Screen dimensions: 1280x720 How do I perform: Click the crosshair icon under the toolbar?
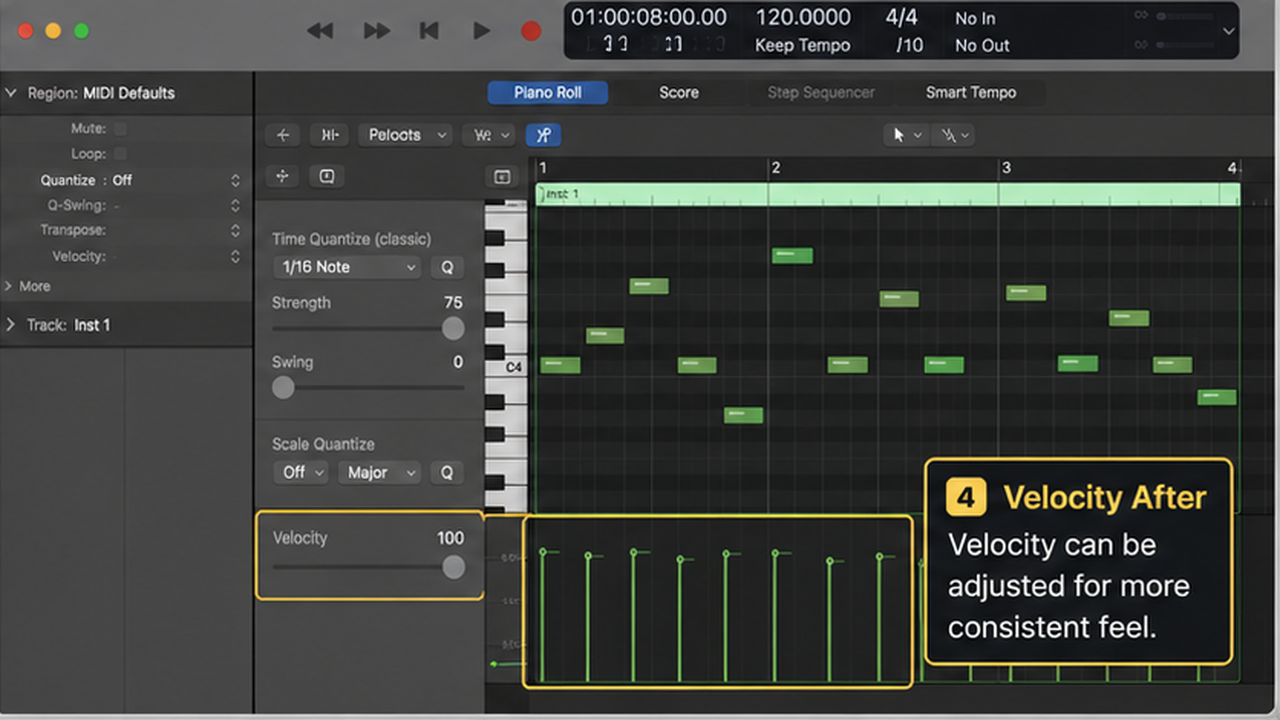(283, 176)
